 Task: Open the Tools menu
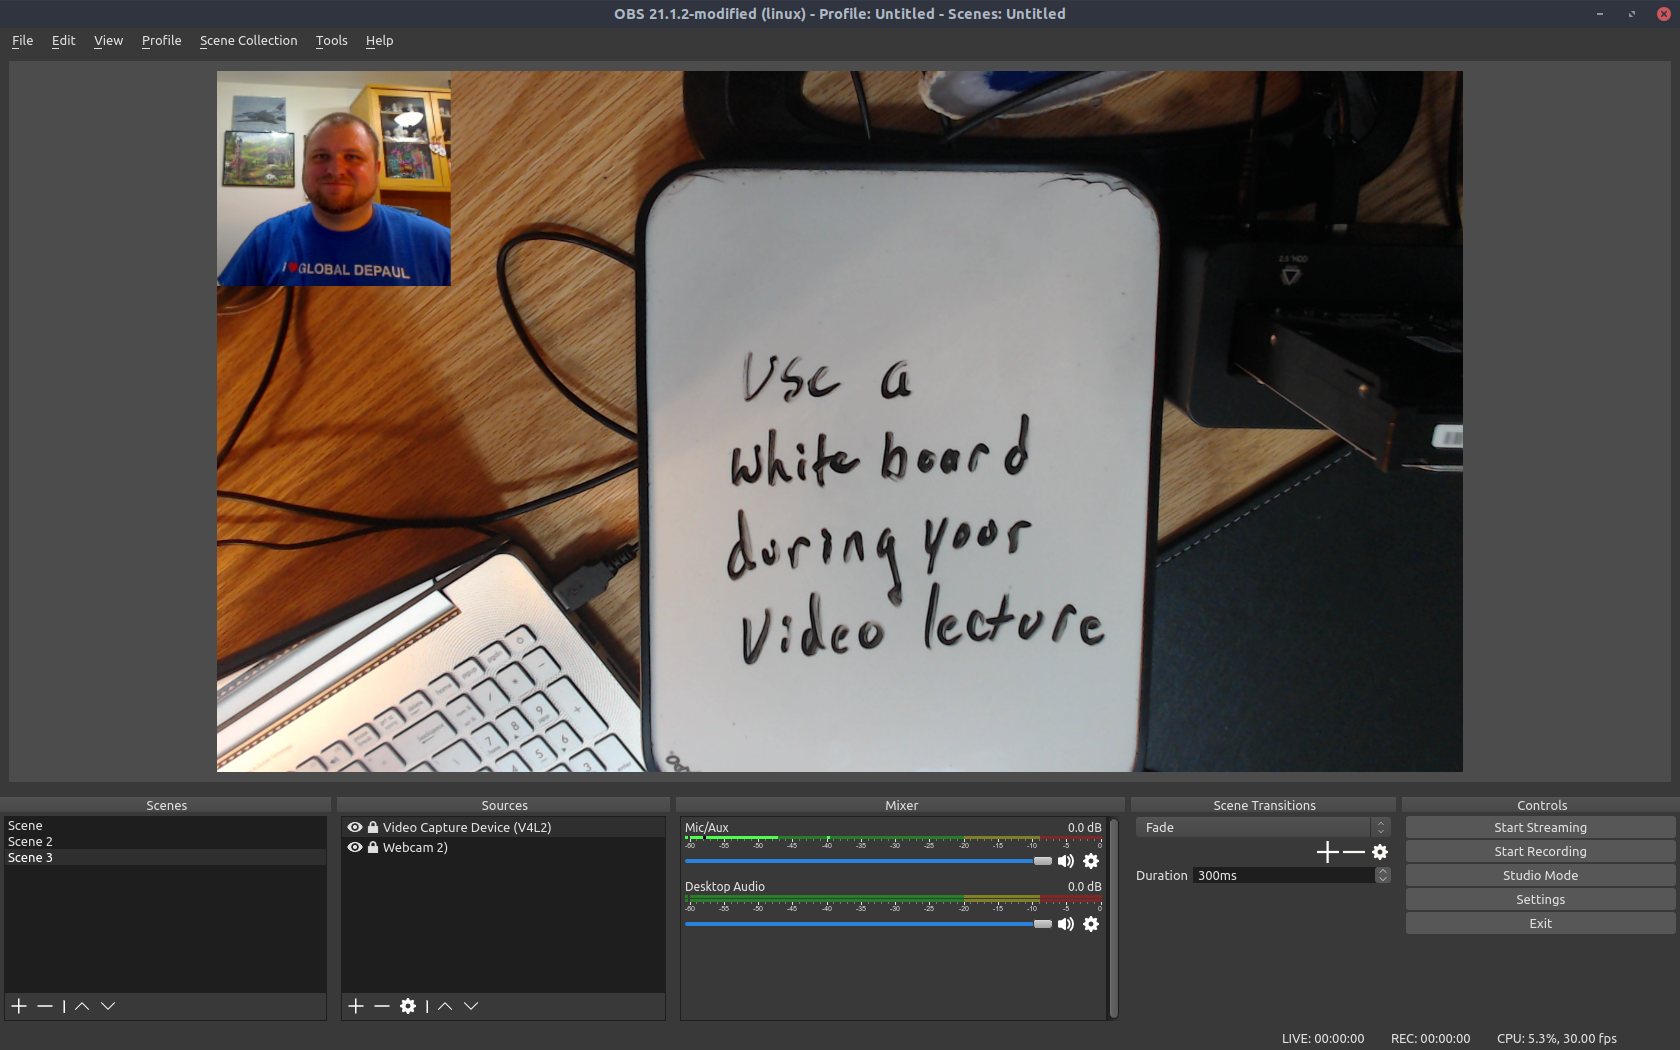(331, 41)
